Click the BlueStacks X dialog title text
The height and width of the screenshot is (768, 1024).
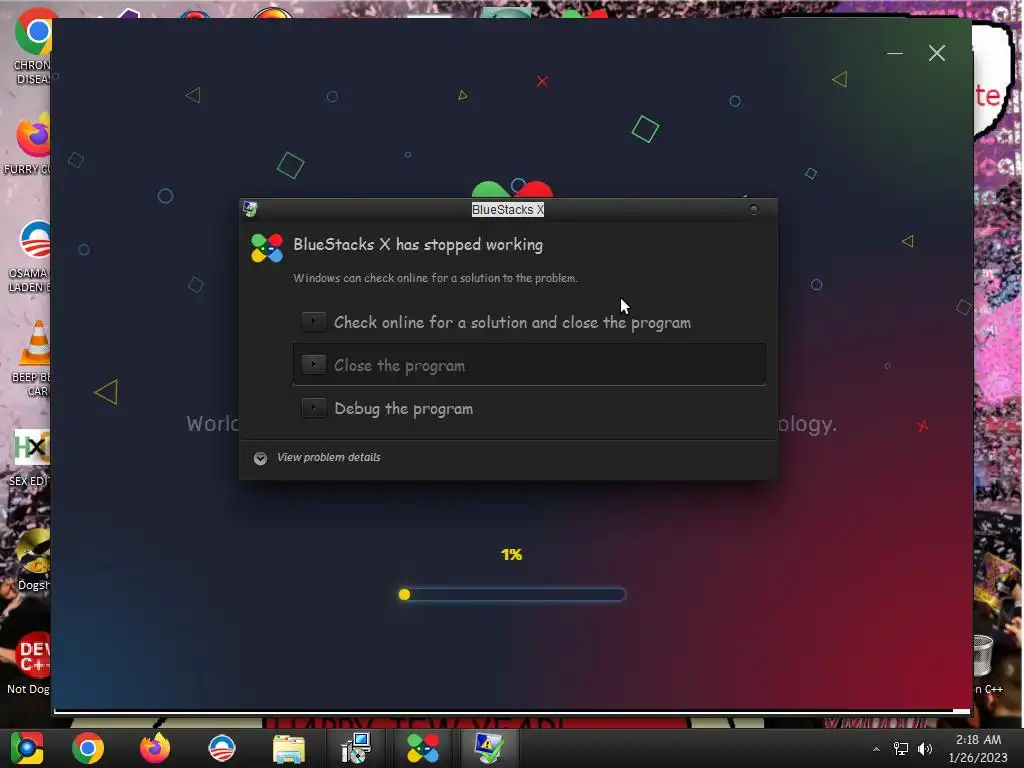coord(507,210)
